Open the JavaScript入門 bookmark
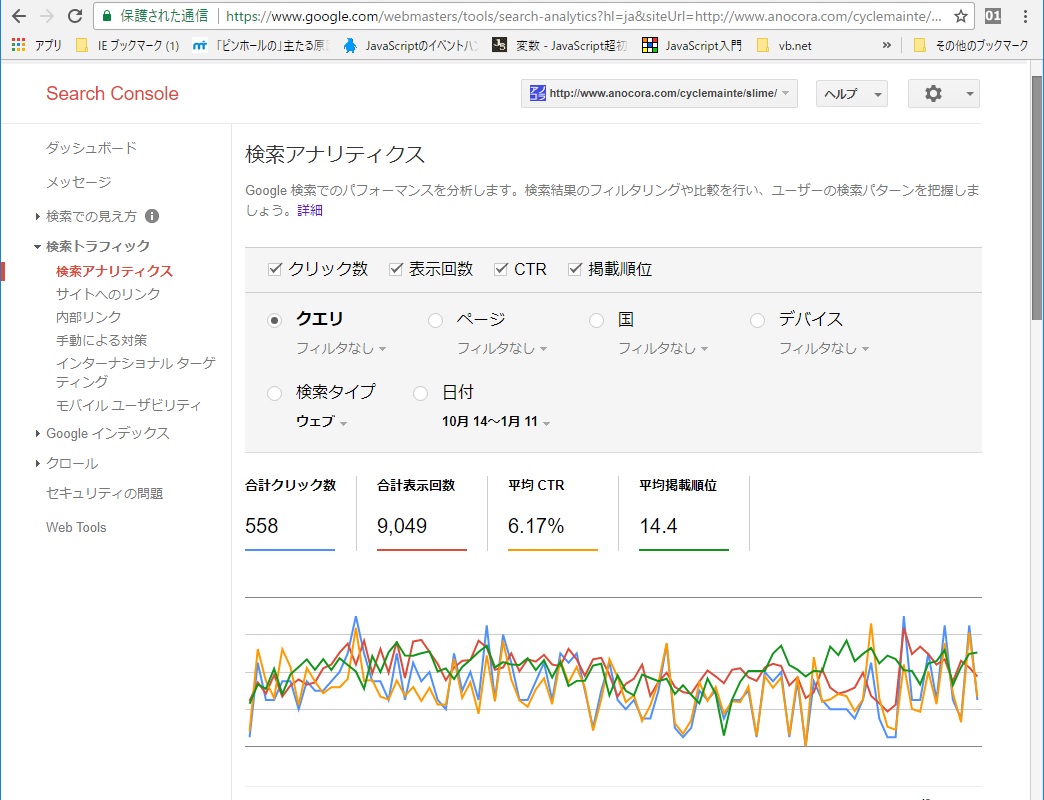Viewport: 1044px width, 800px height. 692,45
